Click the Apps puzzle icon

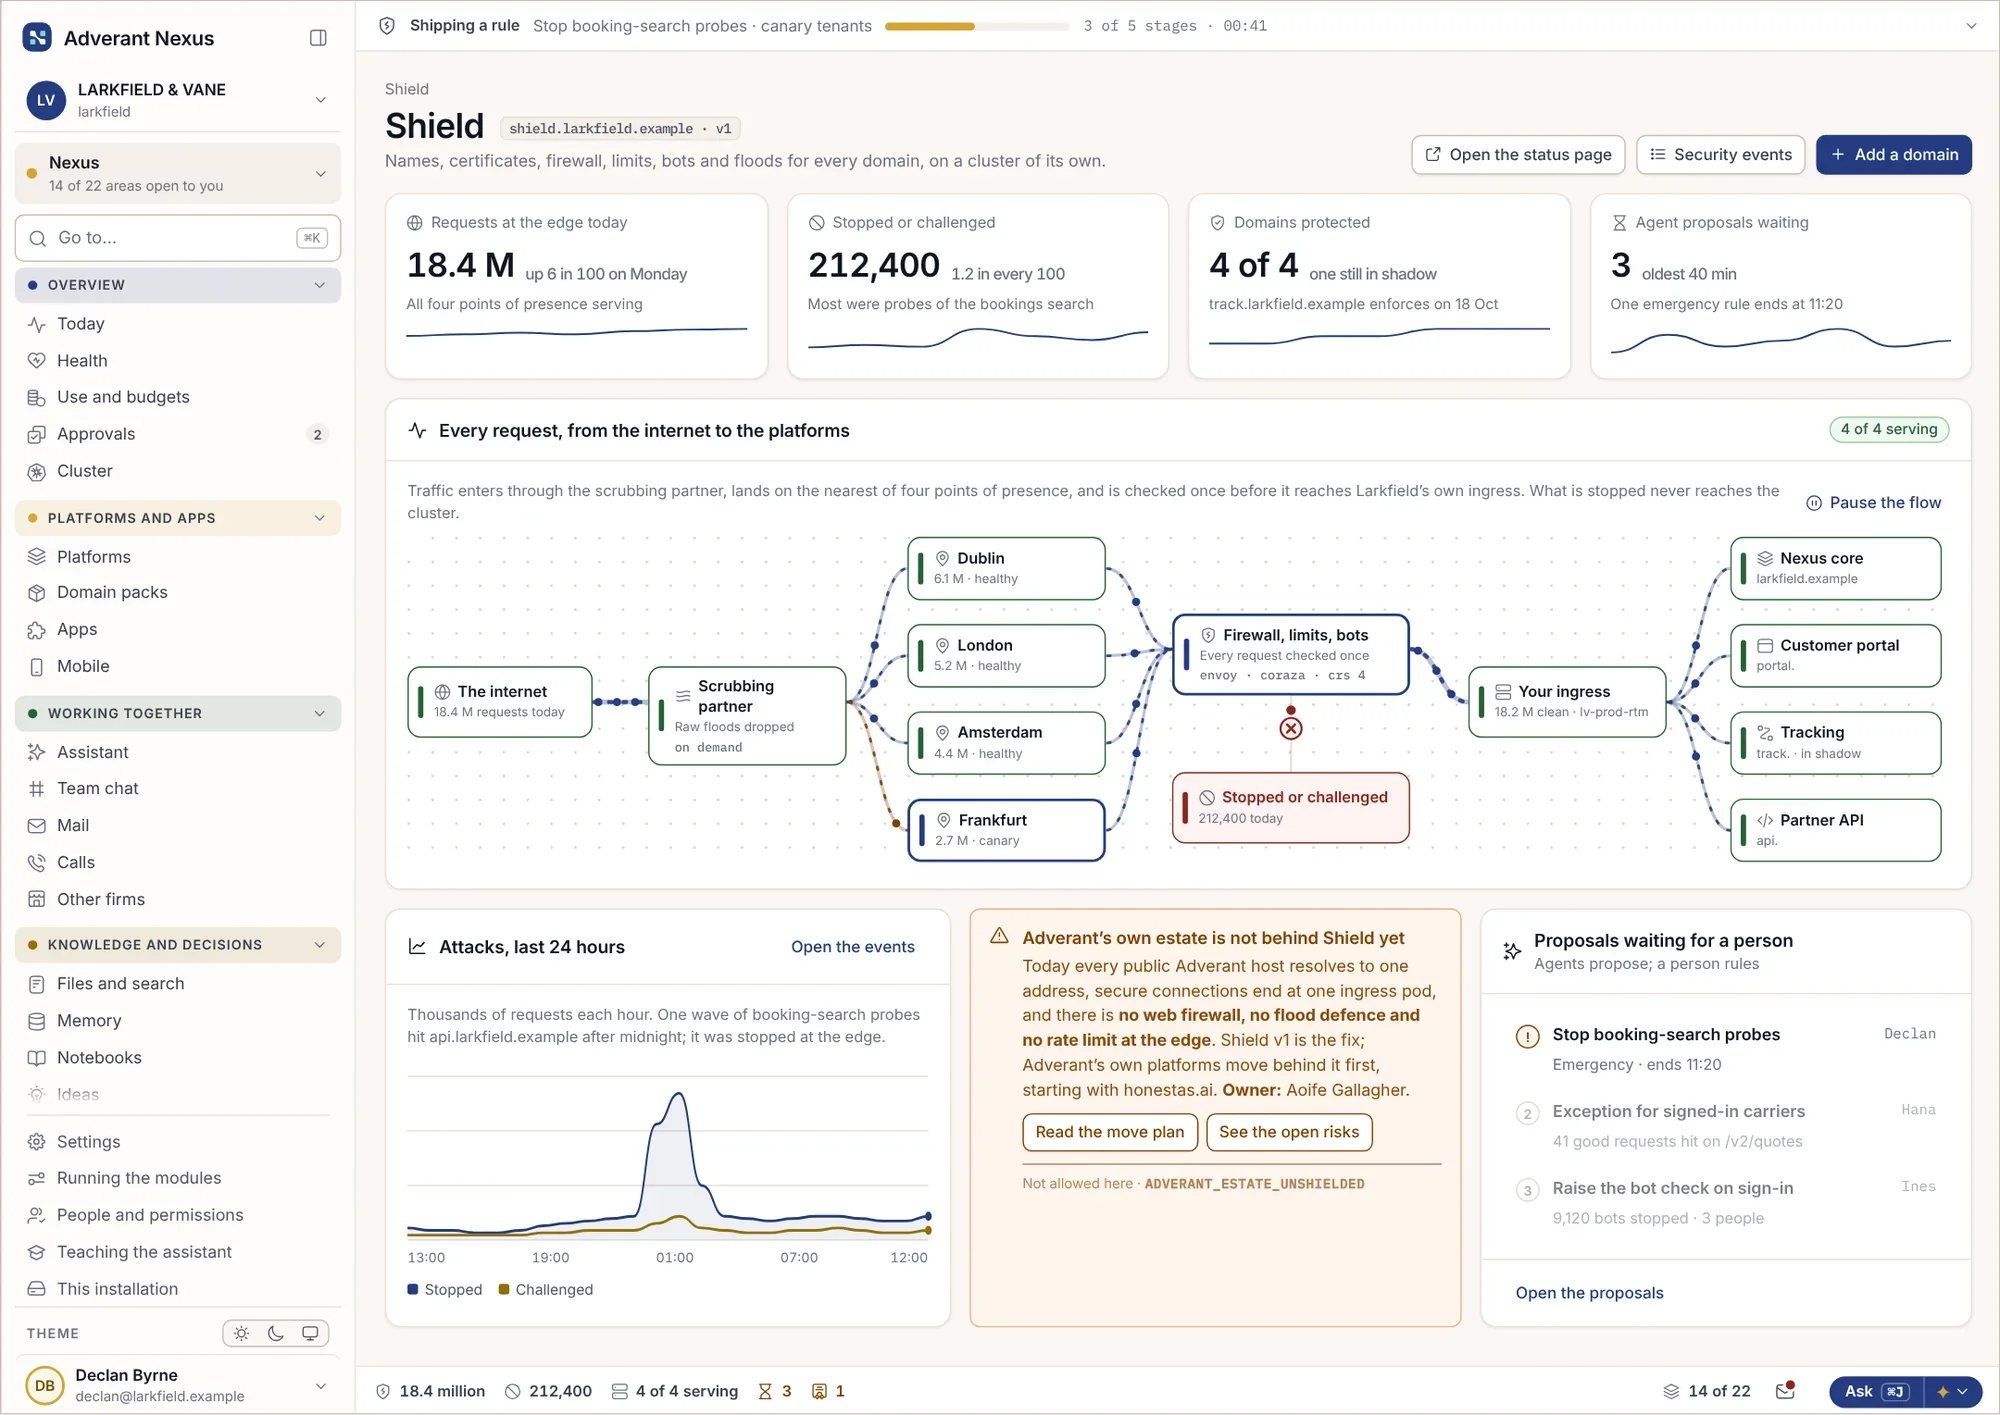coord(37,630)
